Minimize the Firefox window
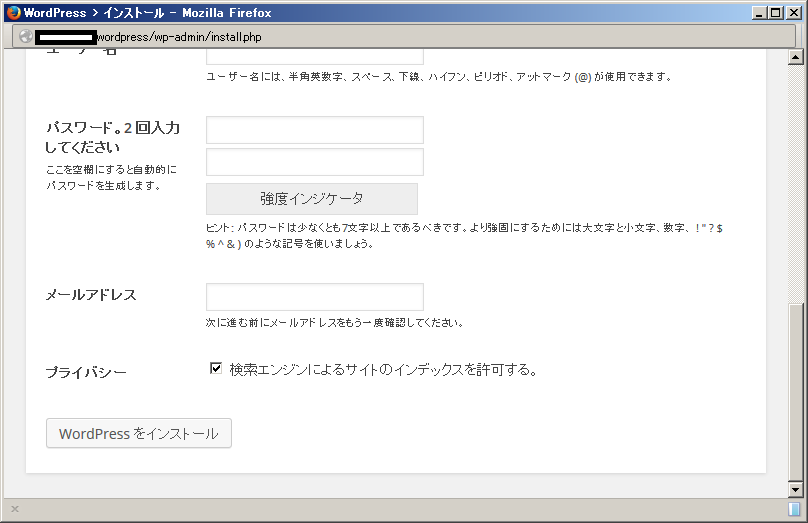The image size is (808, 523). pos(759,13)
